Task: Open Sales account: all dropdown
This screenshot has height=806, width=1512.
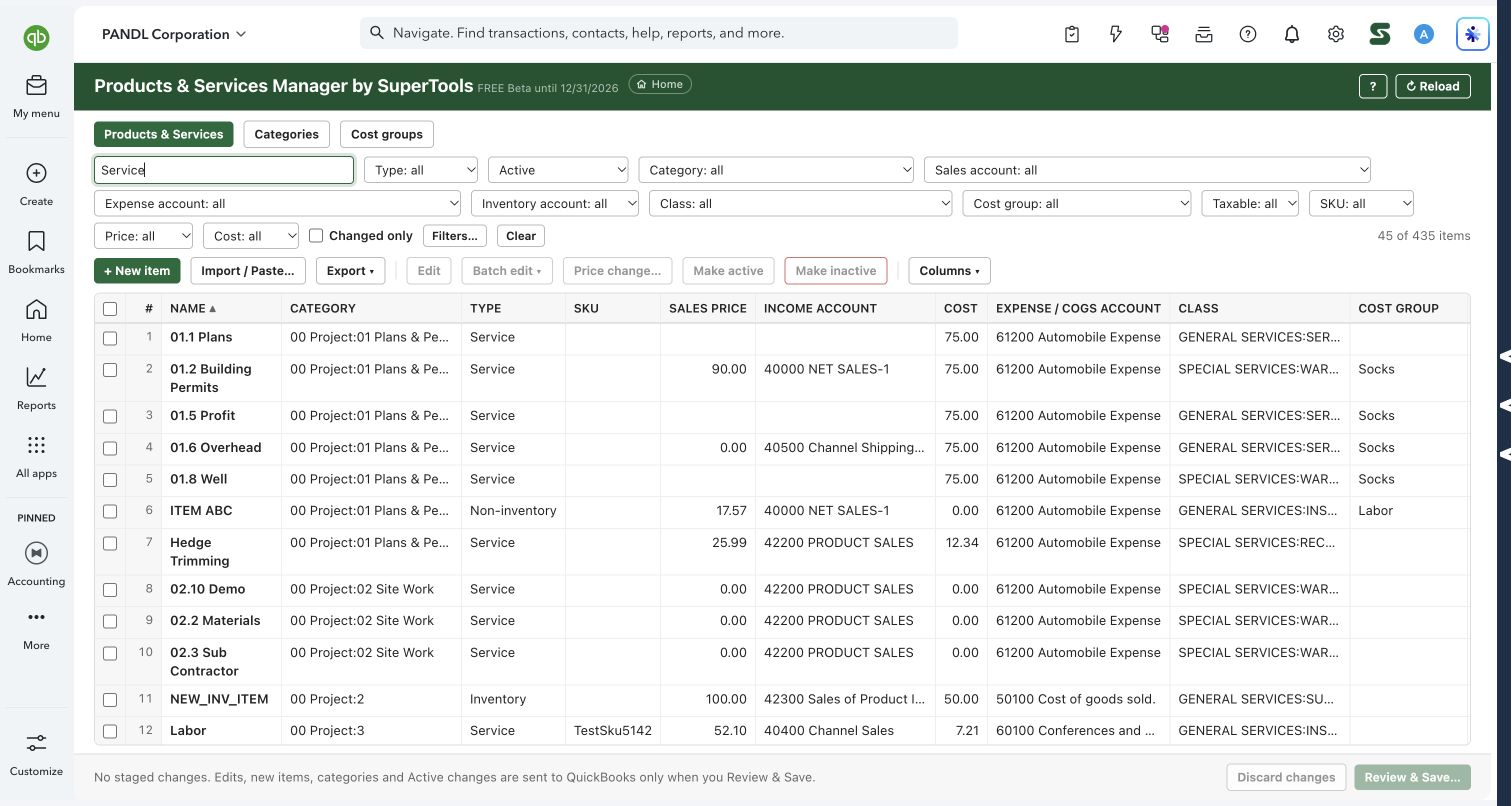Action: 1147,170
